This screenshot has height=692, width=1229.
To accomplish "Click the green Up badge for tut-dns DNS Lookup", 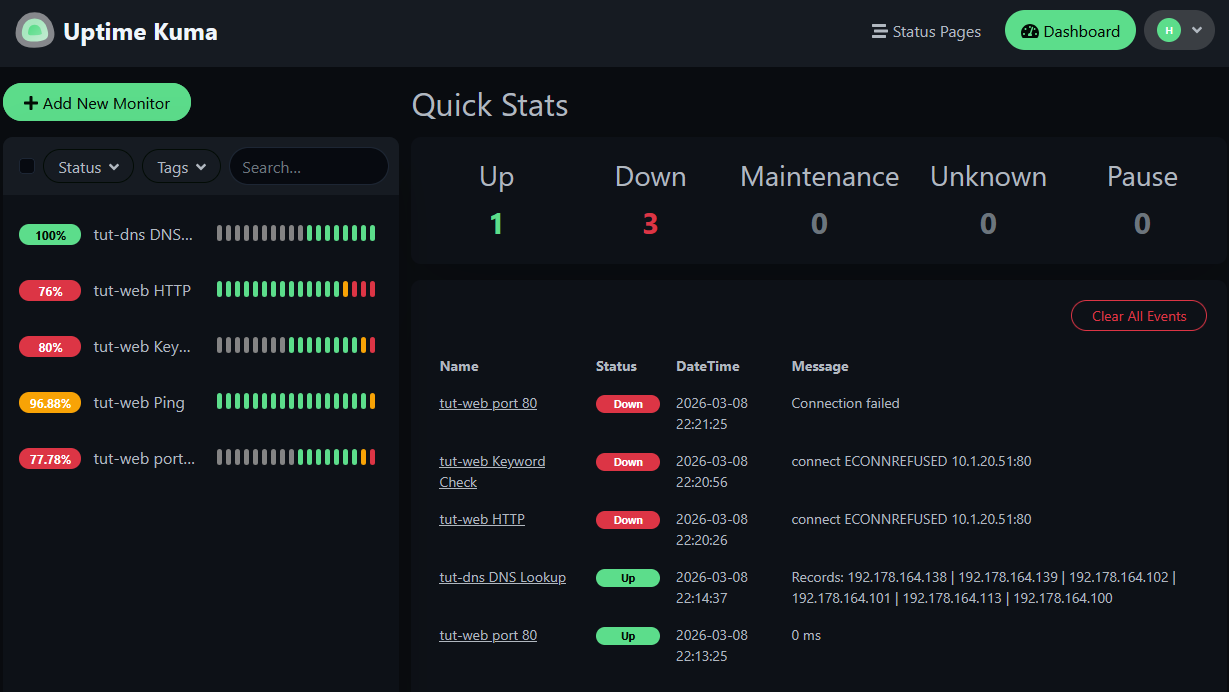I will point(627,578).
